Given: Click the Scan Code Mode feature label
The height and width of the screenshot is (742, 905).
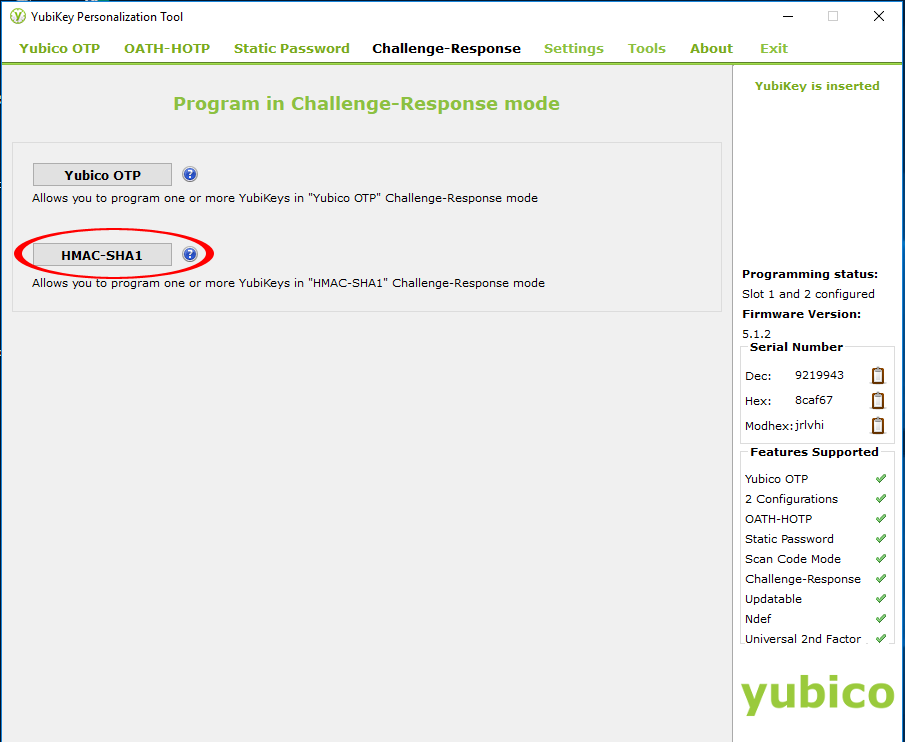Looking at the screenshot, I should (792, 559).
